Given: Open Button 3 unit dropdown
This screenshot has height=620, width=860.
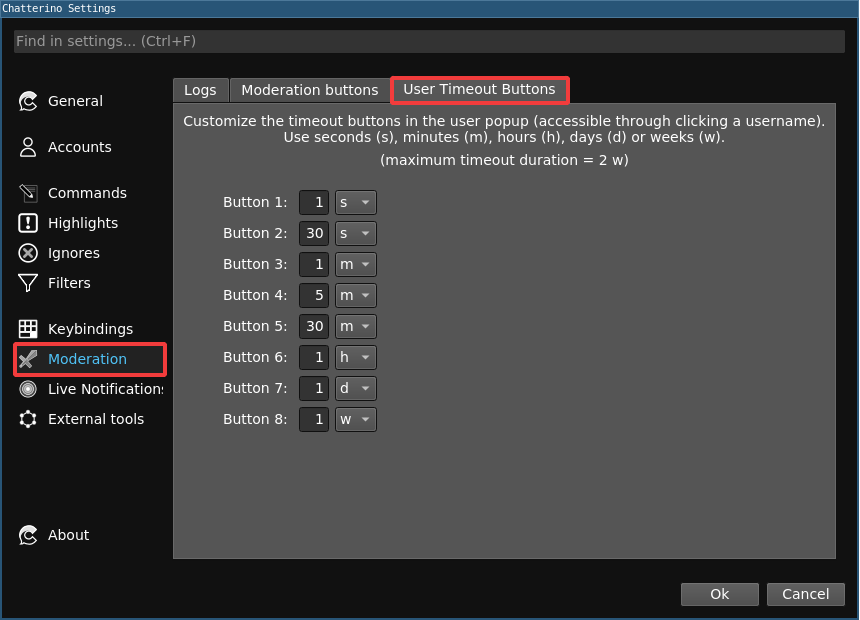Looking at the screenshot, I should tap(355, 264).
